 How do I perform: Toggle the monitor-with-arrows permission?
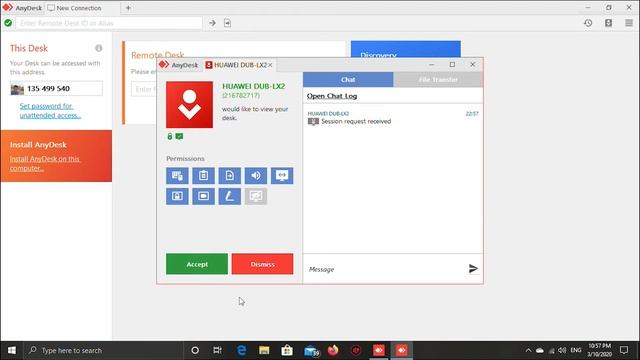coord(282,176)
